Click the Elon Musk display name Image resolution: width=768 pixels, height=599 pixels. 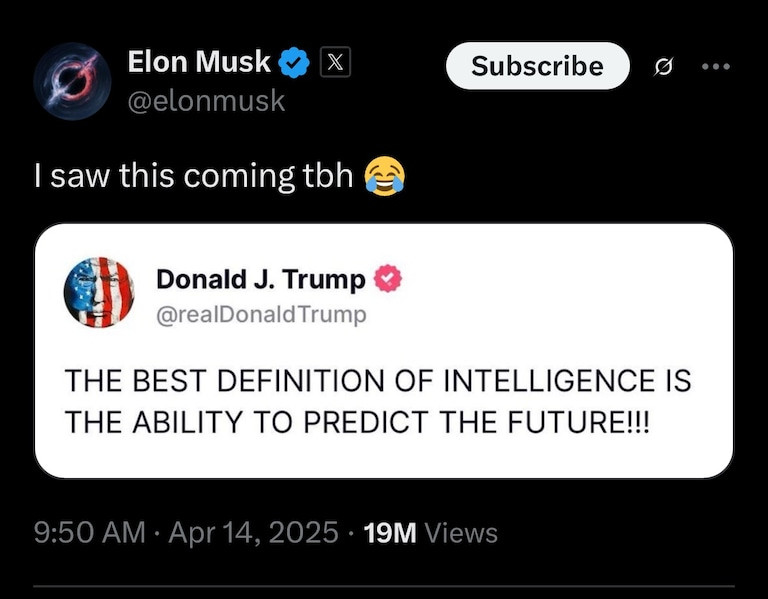click(199, 63)
